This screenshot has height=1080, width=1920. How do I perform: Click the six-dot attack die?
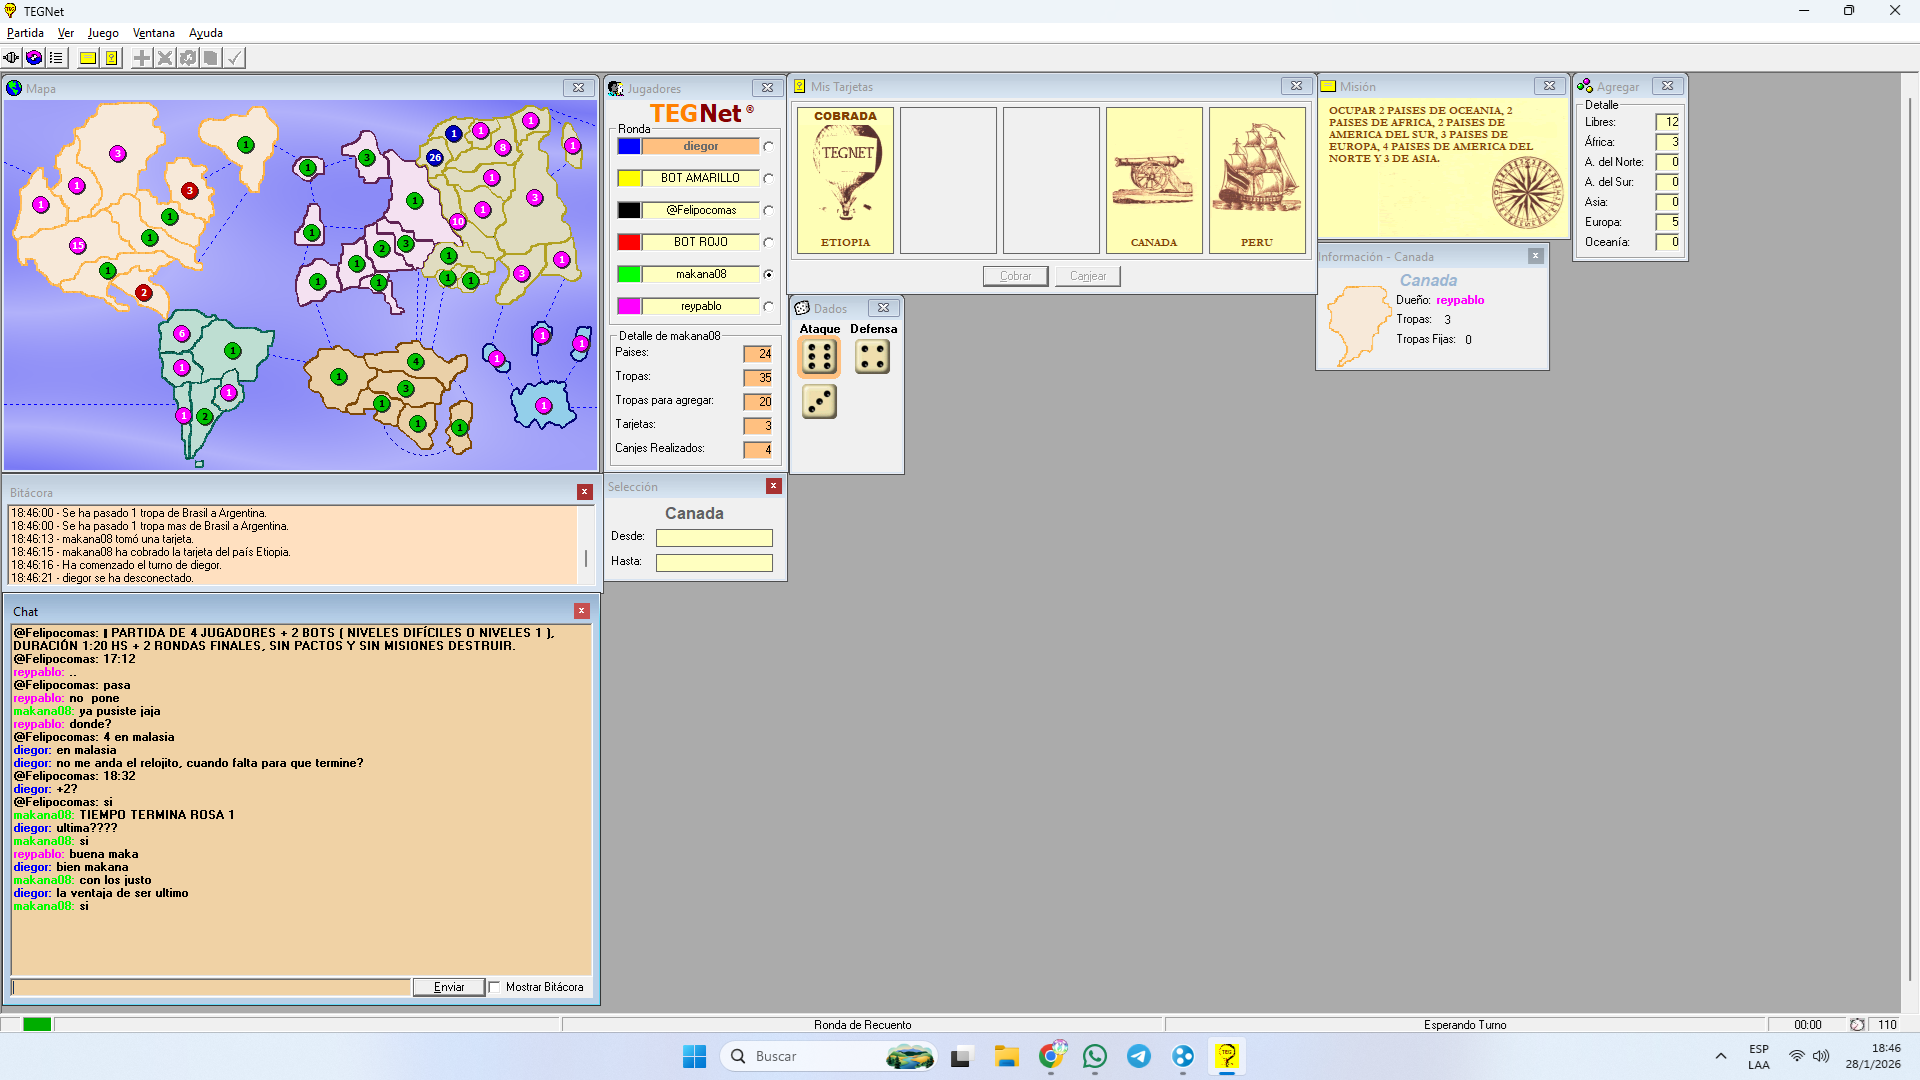click(819, 357)
